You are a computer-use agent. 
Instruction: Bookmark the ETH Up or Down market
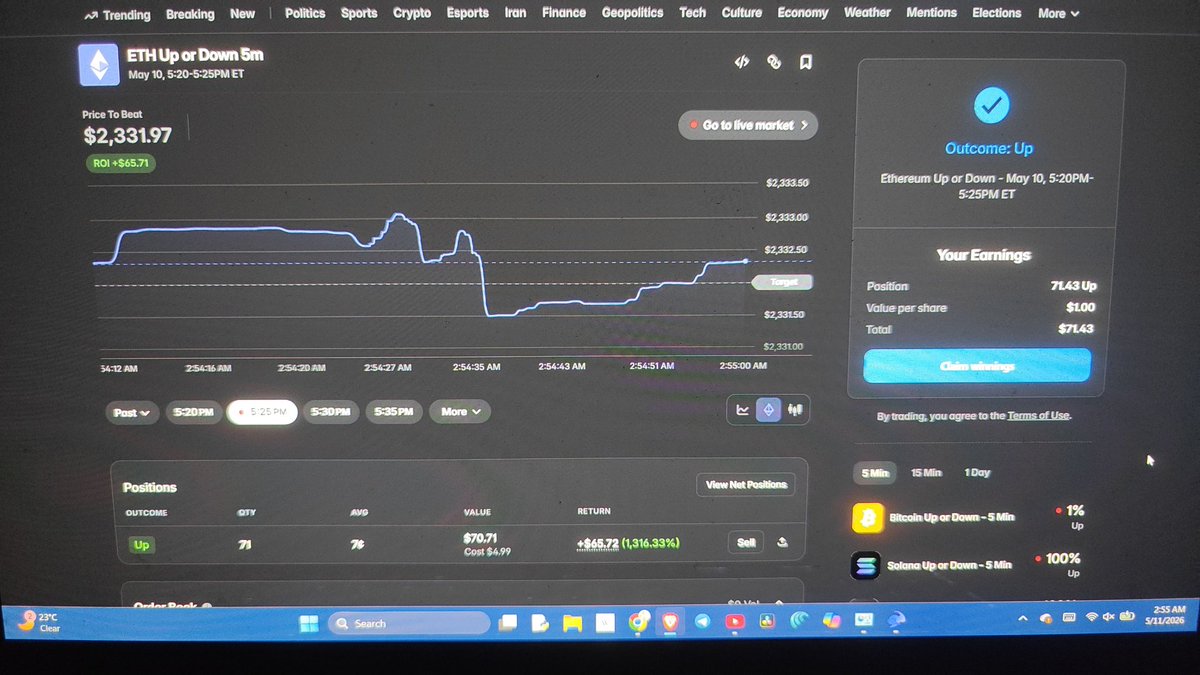coord(805,62)
